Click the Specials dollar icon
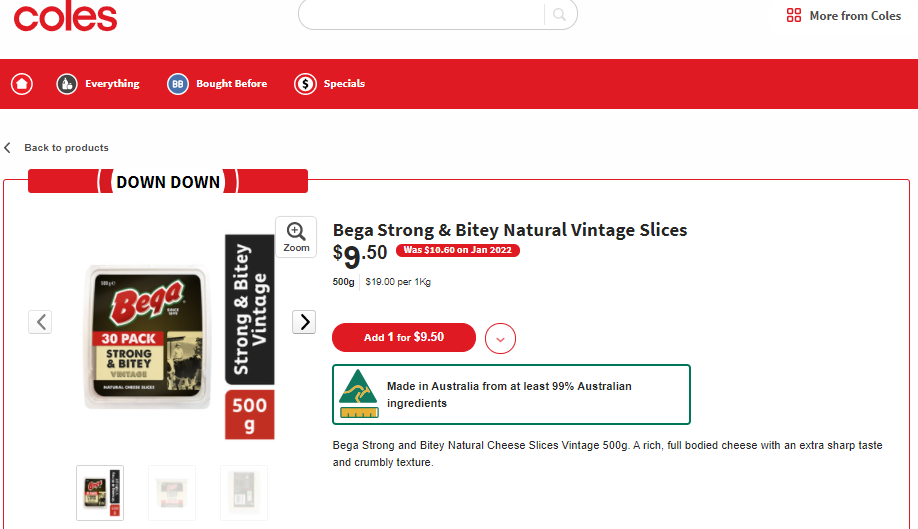Image resolution: width=918 pixels, height=529 pixels. [305, 84]
